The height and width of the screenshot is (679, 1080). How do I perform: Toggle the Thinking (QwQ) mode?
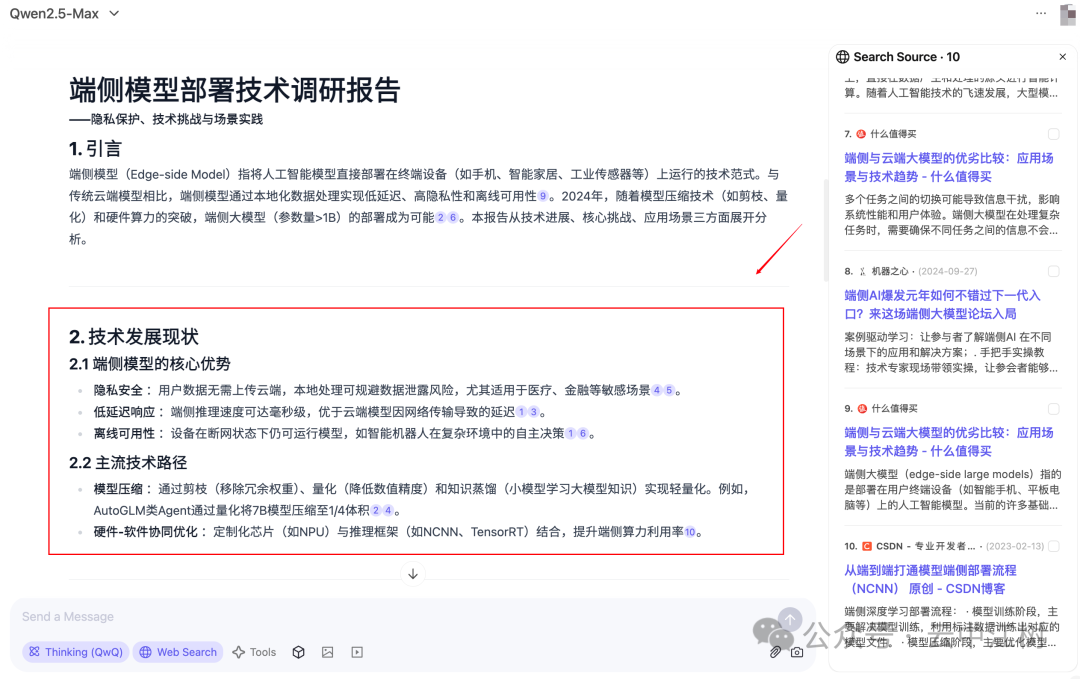coord(76,651)
